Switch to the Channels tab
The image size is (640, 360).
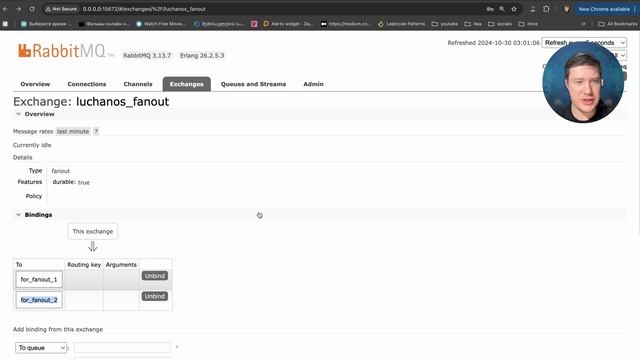pyautogui.click(x=138, y=84)
